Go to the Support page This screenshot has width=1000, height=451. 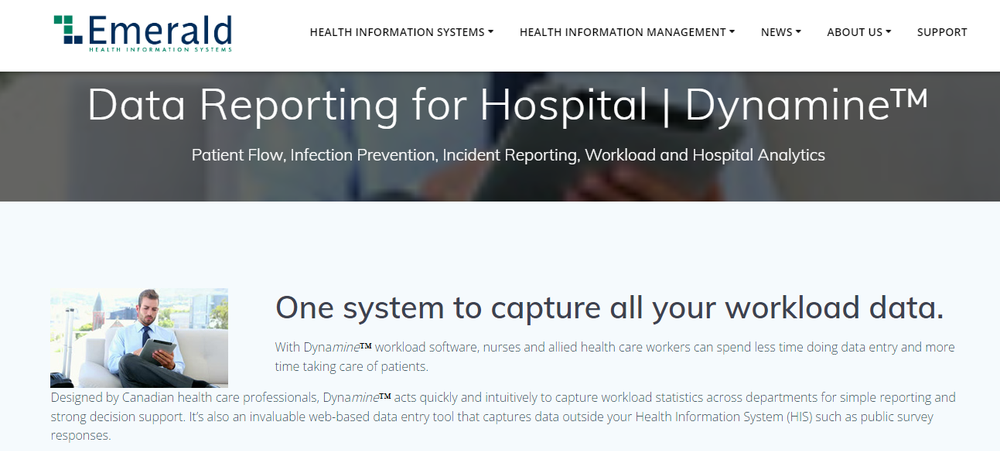(x=942, y=32)
